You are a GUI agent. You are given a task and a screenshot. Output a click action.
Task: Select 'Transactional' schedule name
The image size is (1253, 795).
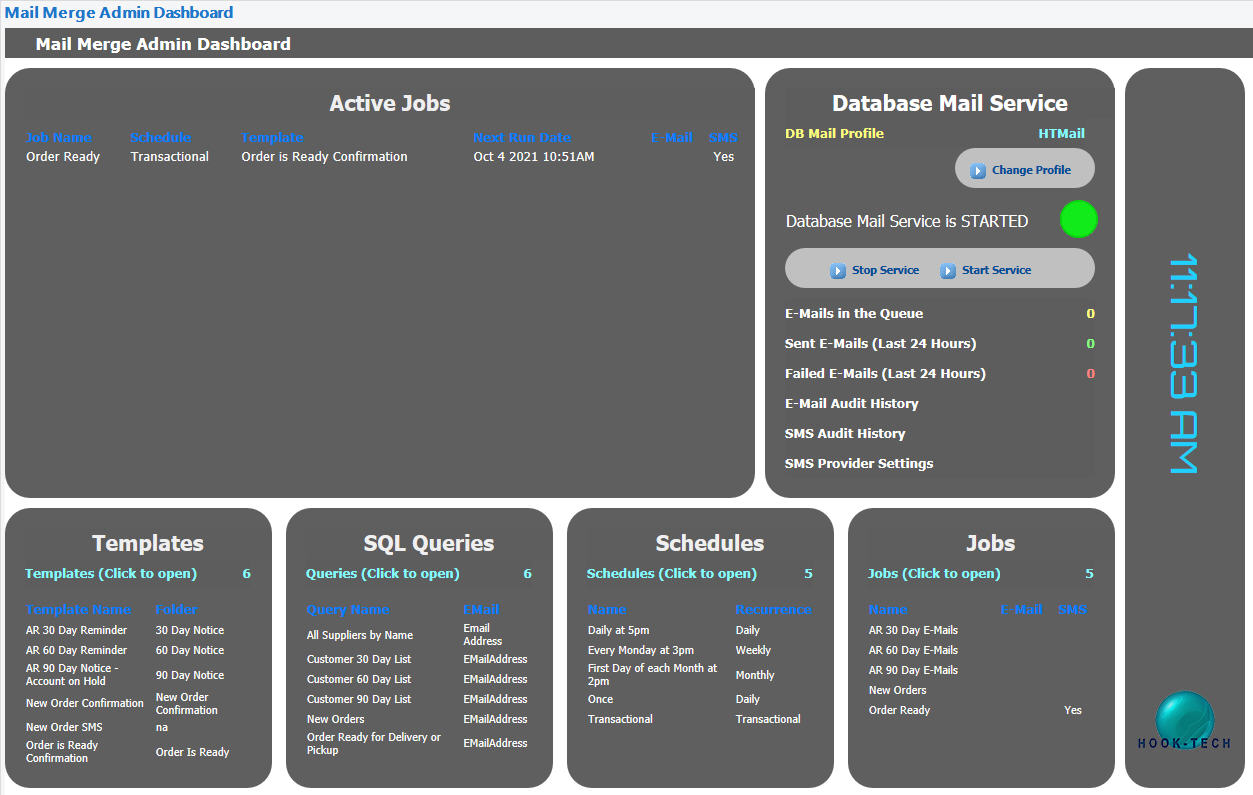pyautogui.click(x=620, y=720)
